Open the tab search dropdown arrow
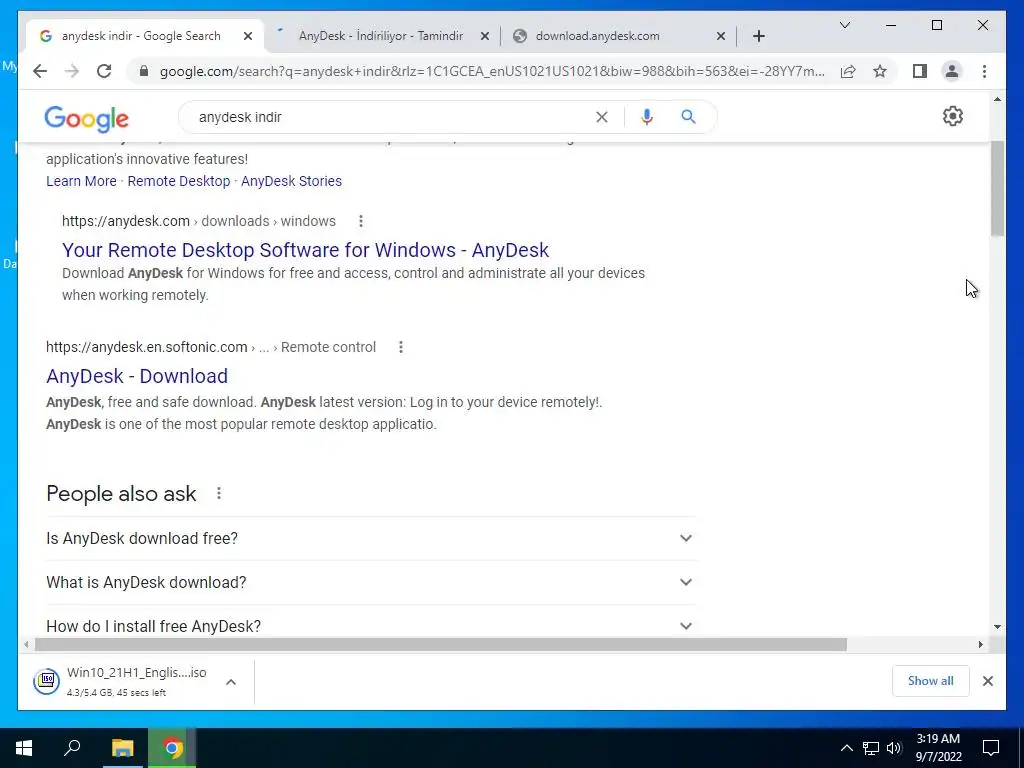 tap(844, 25)
